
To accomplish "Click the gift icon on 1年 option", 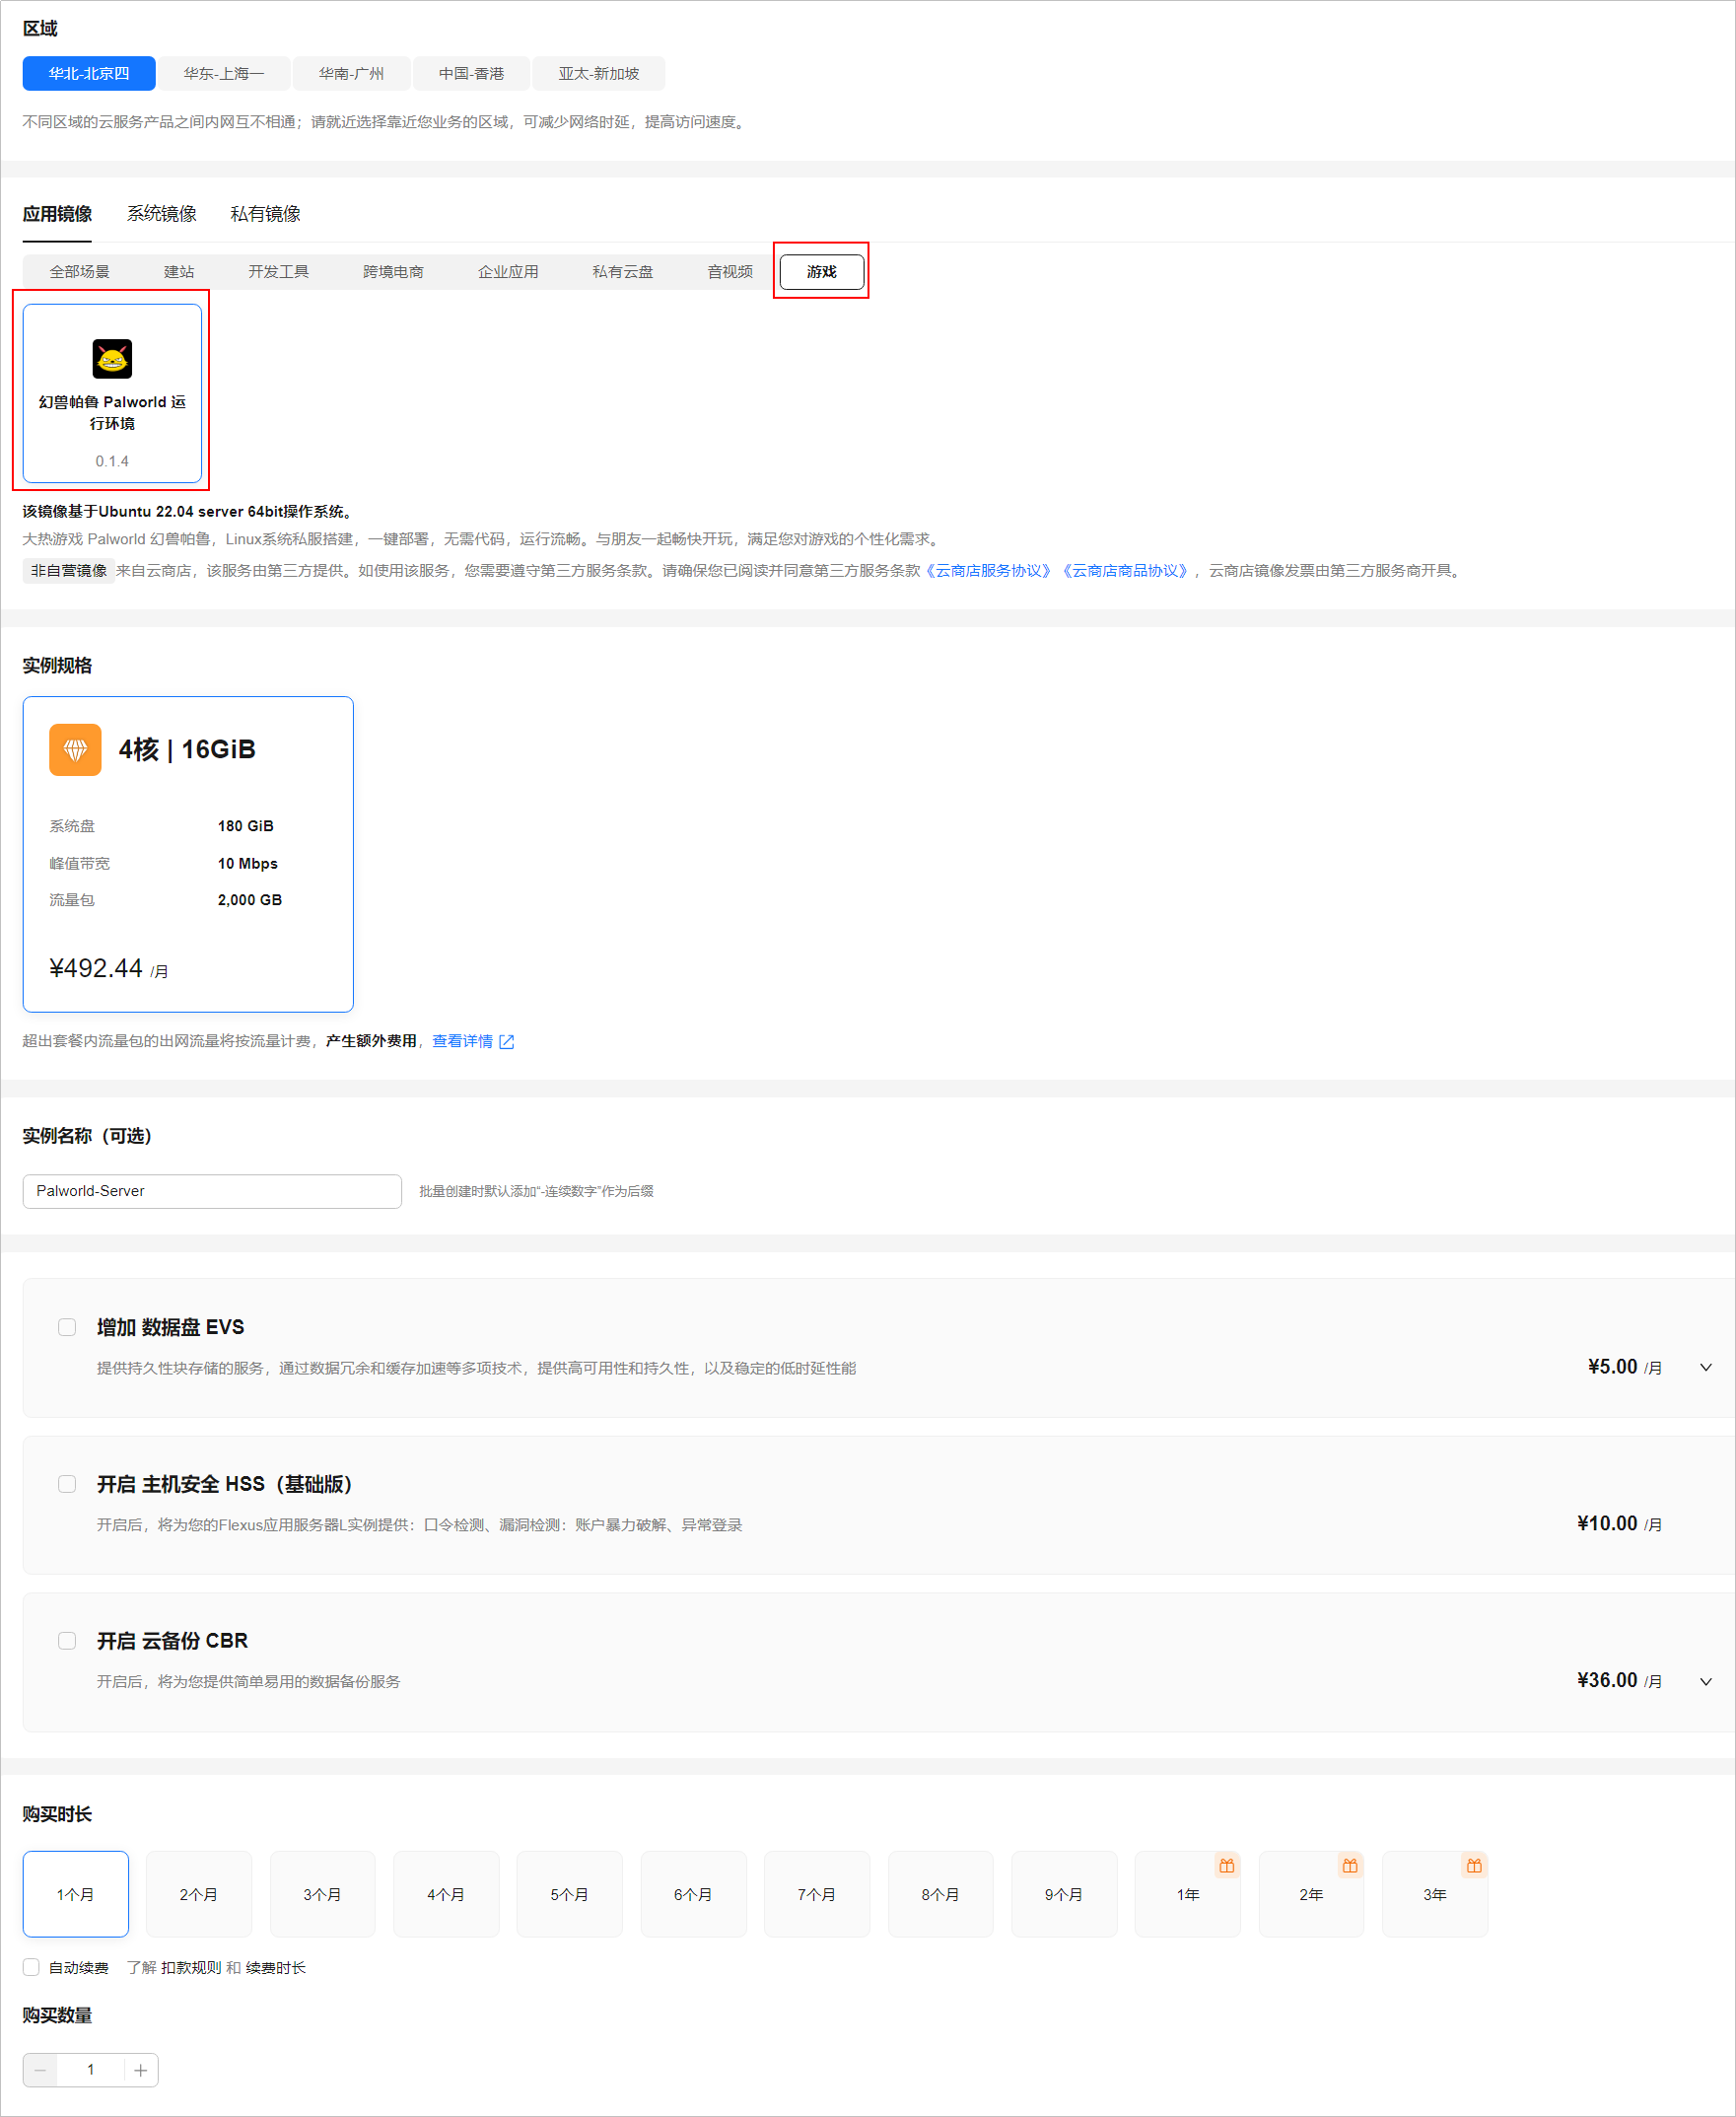I will pyautogui.click(x=1227, y=1866).
